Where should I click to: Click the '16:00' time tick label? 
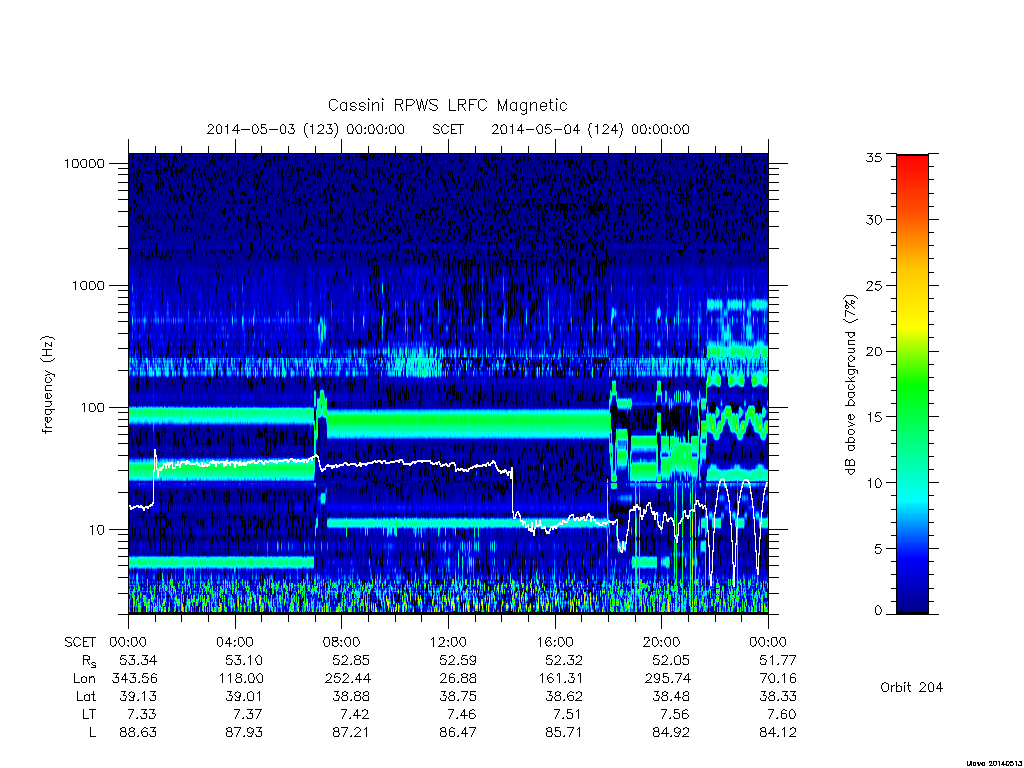pyautogui.click(x=555, y=642)
